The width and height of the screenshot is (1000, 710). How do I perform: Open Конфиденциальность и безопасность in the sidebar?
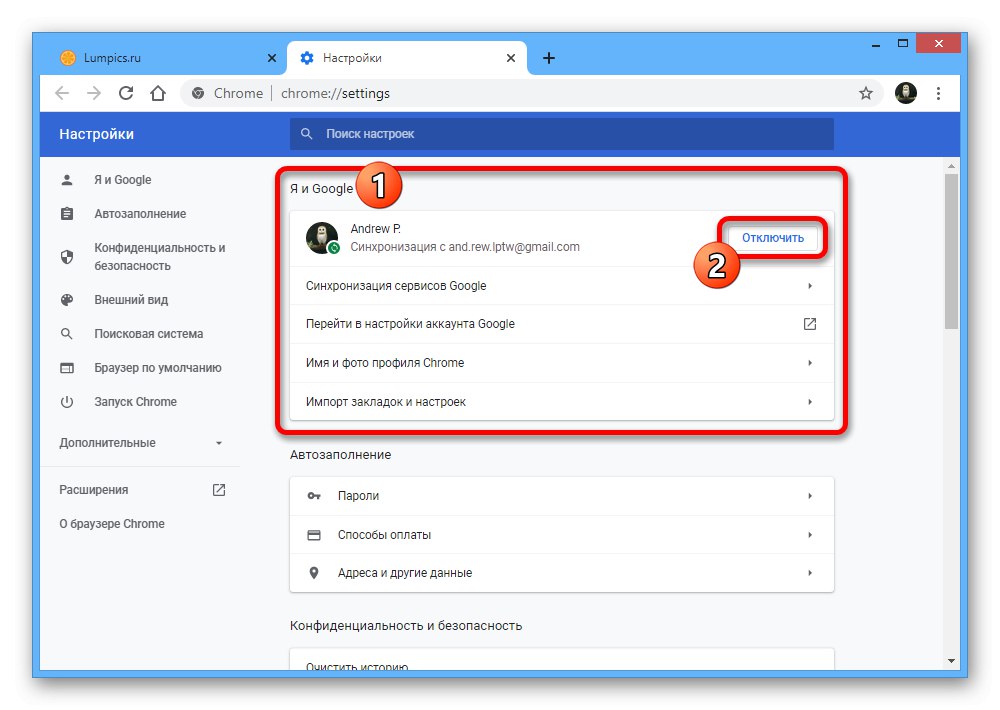pos(159,256)
